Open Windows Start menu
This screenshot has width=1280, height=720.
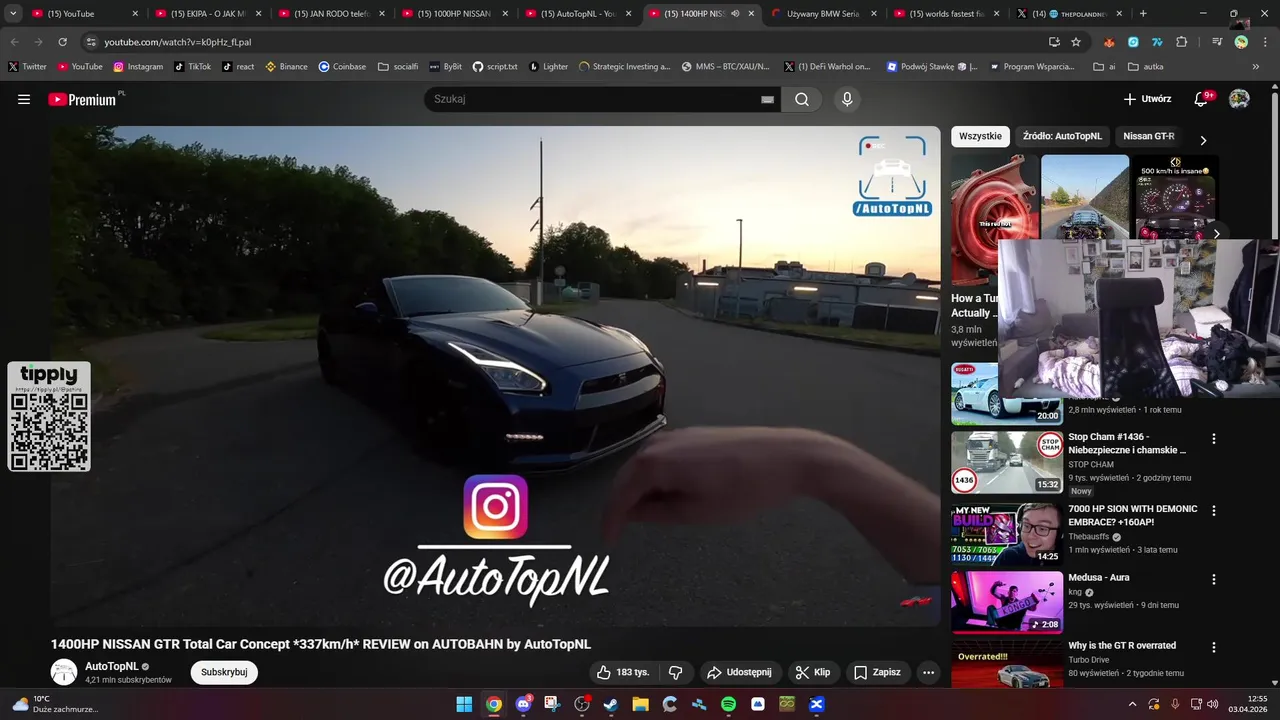[464, 704]
